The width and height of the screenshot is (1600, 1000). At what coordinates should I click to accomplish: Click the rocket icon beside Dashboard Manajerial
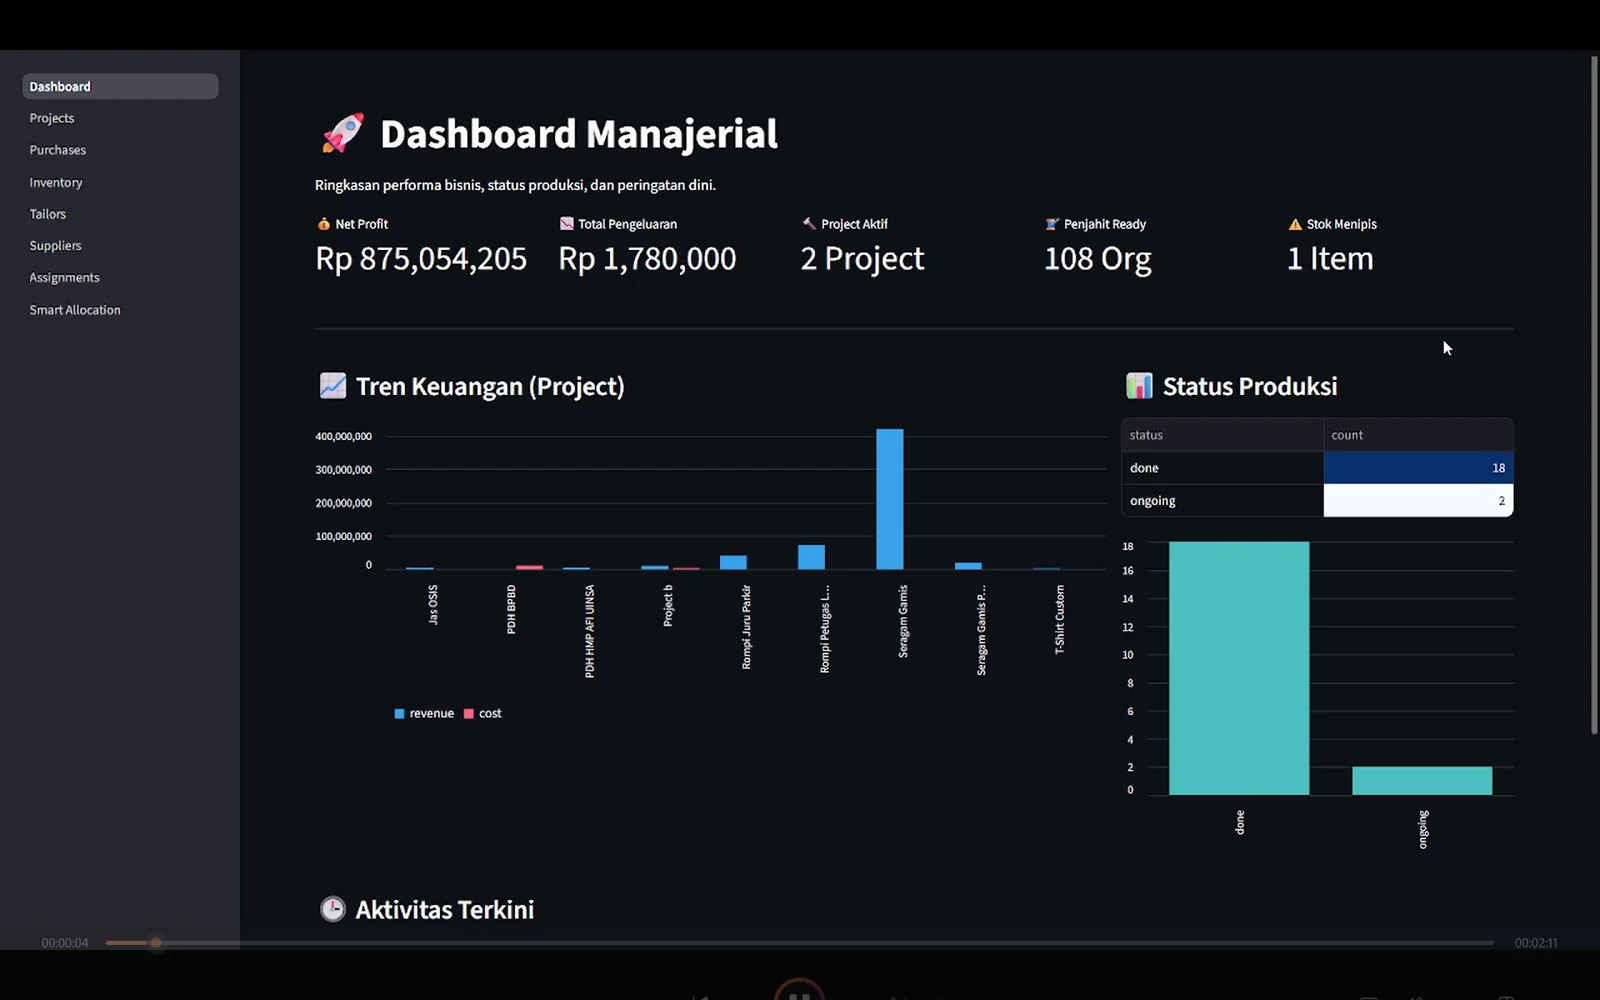point(342,133)
